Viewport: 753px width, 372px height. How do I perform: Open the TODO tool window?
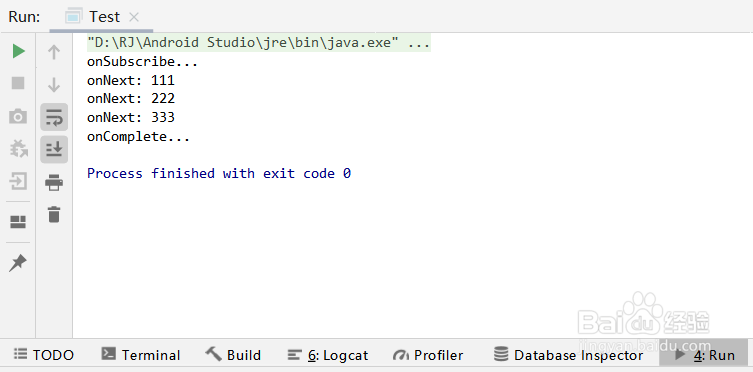[x=44, y=355]
